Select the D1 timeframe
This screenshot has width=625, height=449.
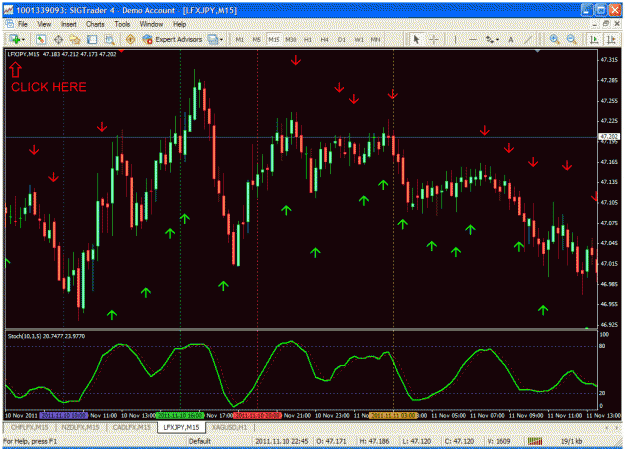(x=342, y=39)
